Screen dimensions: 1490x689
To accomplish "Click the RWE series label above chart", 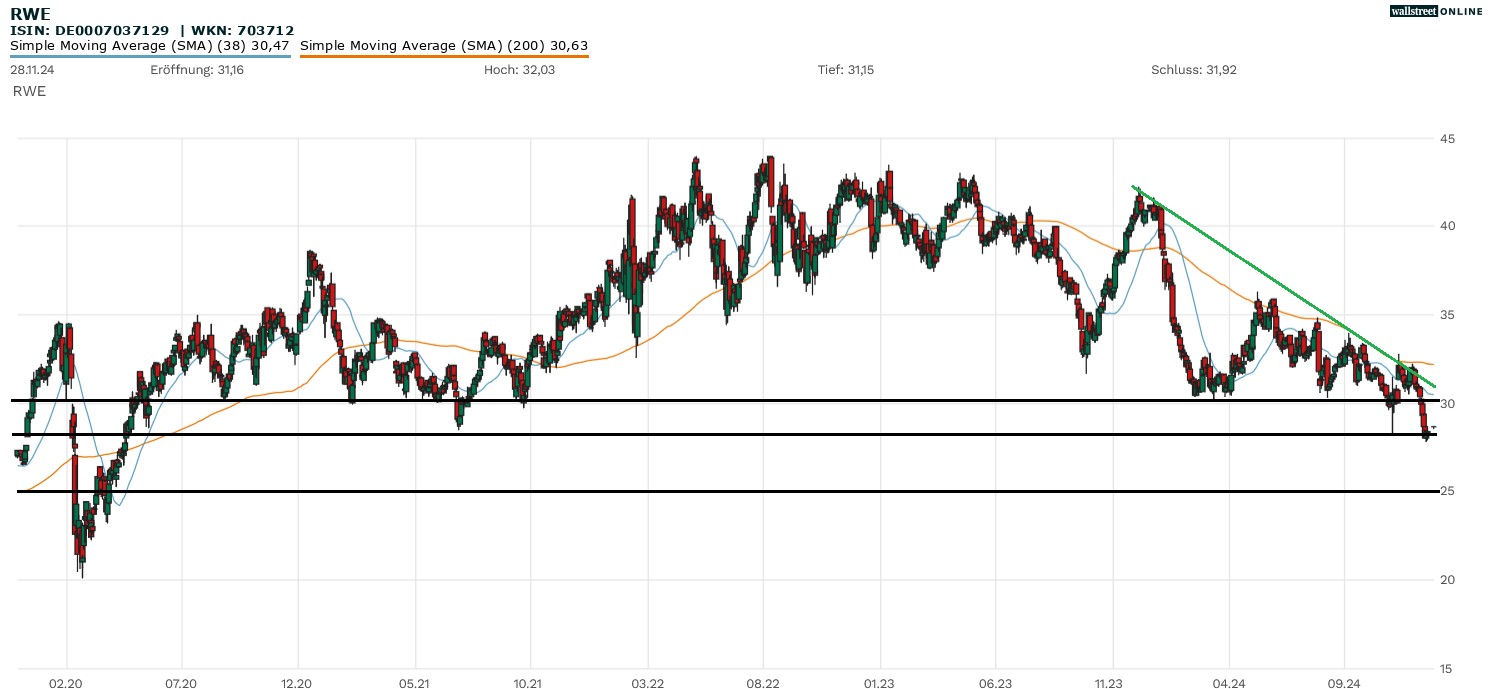I will [x=29, y=91].
